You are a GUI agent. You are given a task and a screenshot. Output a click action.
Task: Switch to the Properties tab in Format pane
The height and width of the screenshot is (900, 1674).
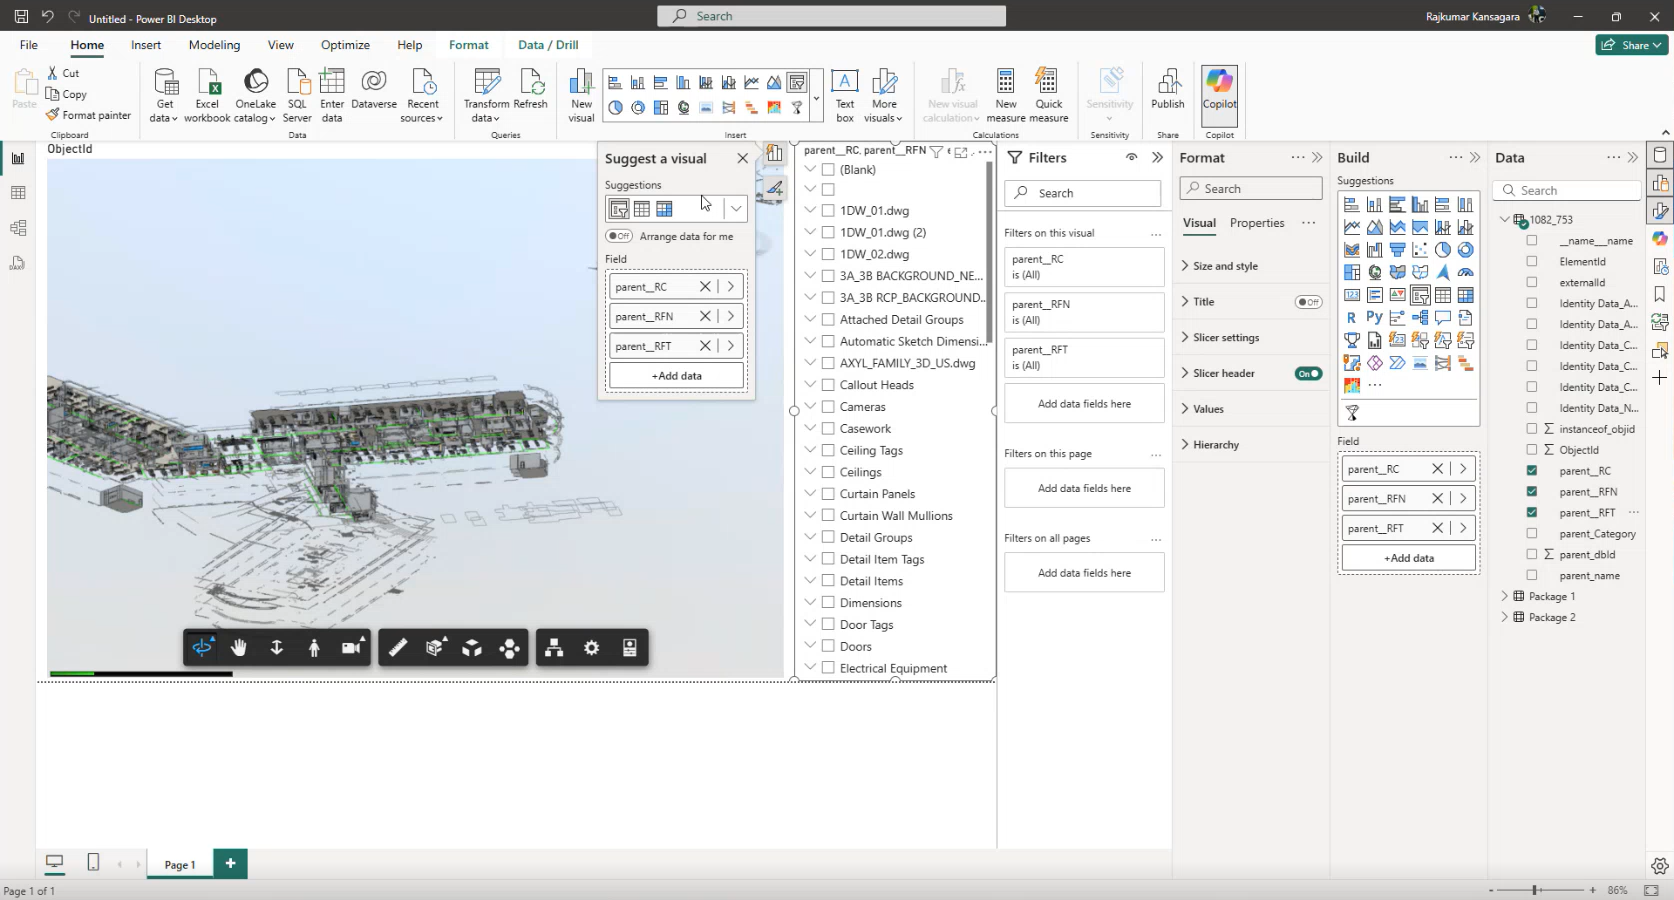click(1256, 223)
